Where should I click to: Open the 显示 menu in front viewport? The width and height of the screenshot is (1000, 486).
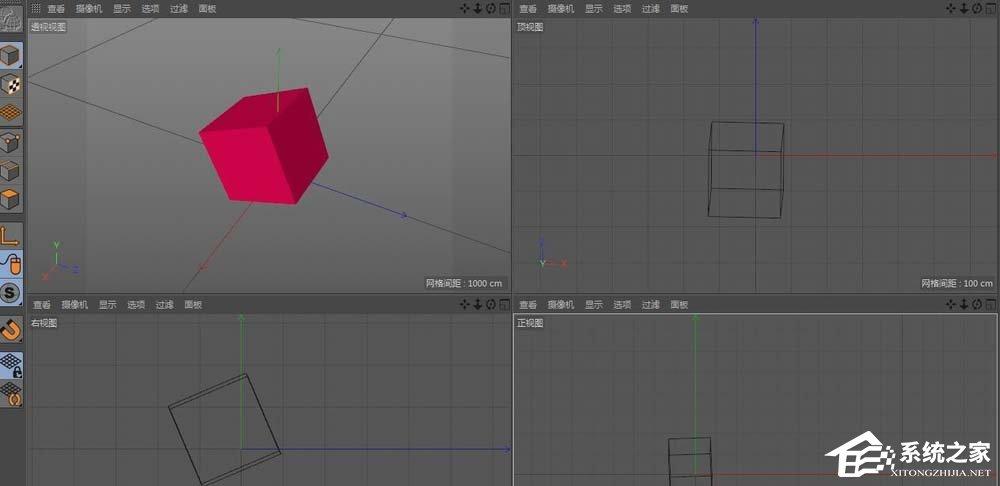(x=594, y=305)
